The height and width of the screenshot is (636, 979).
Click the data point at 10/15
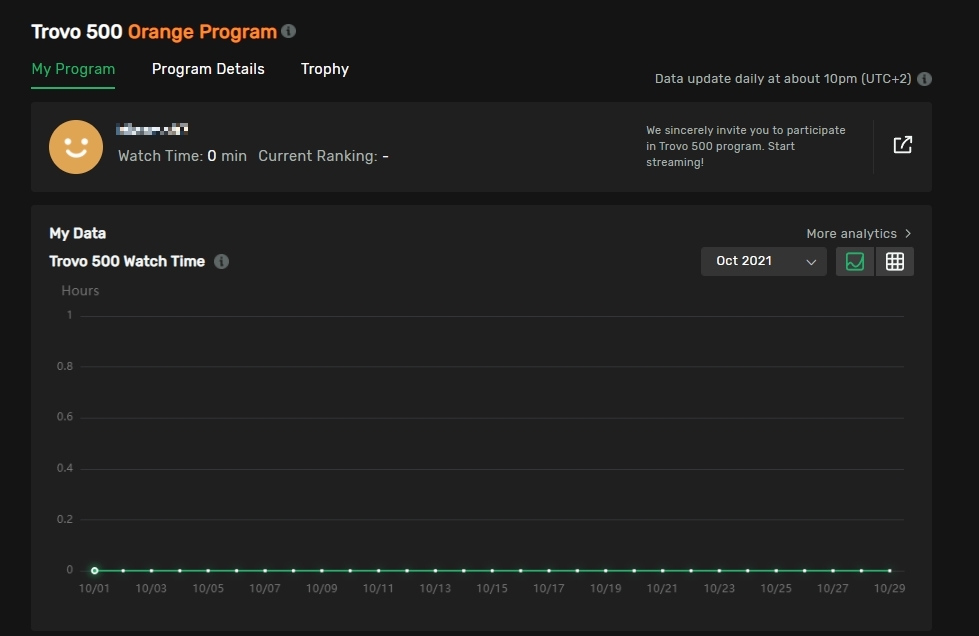(x=492, y=570)
